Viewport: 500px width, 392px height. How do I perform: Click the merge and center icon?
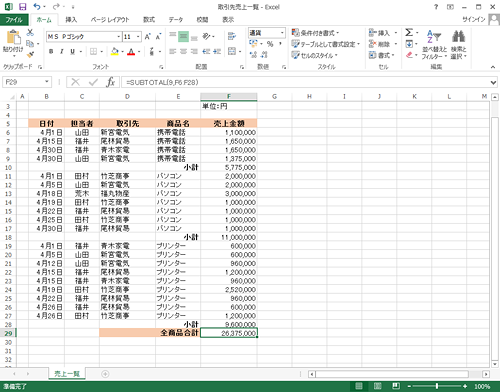click(232, 51)
